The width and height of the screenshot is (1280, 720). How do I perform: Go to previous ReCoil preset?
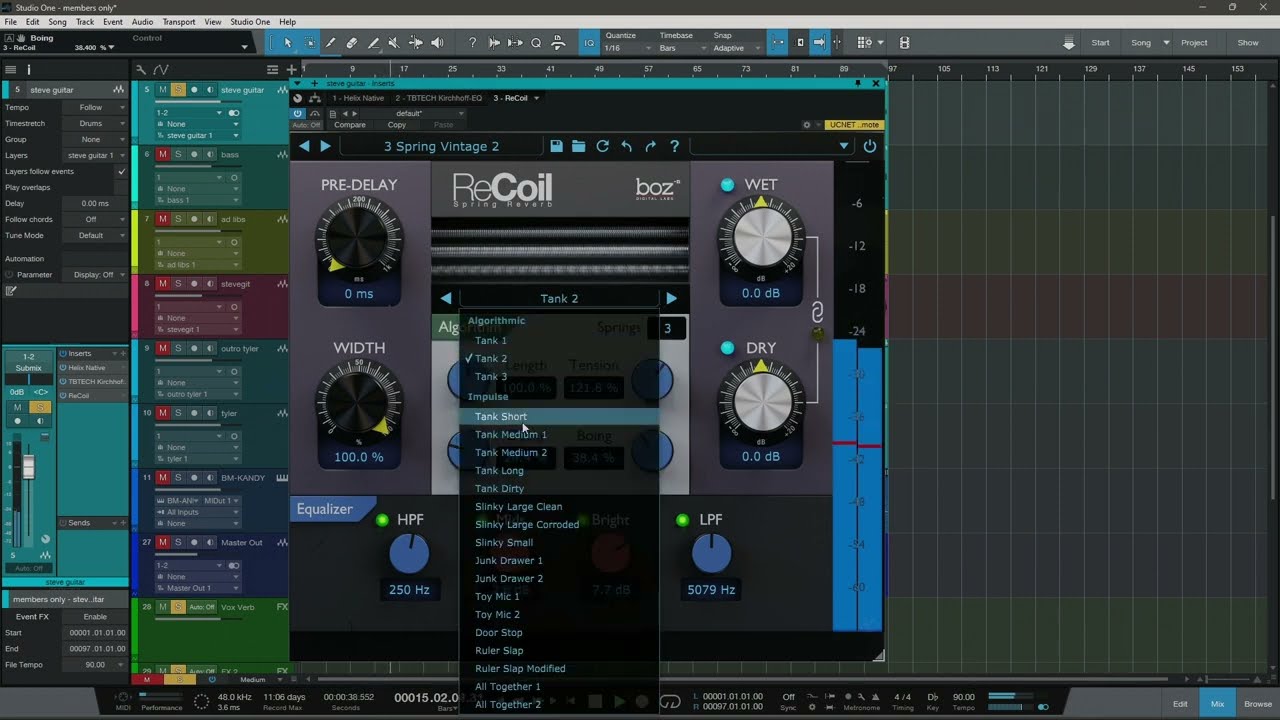click(305, 146)
